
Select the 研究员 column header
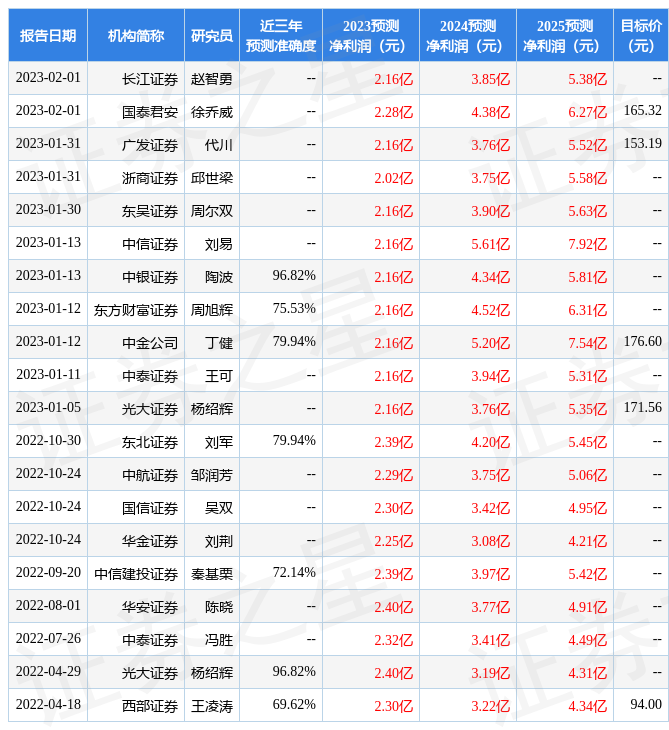point(212,35)
